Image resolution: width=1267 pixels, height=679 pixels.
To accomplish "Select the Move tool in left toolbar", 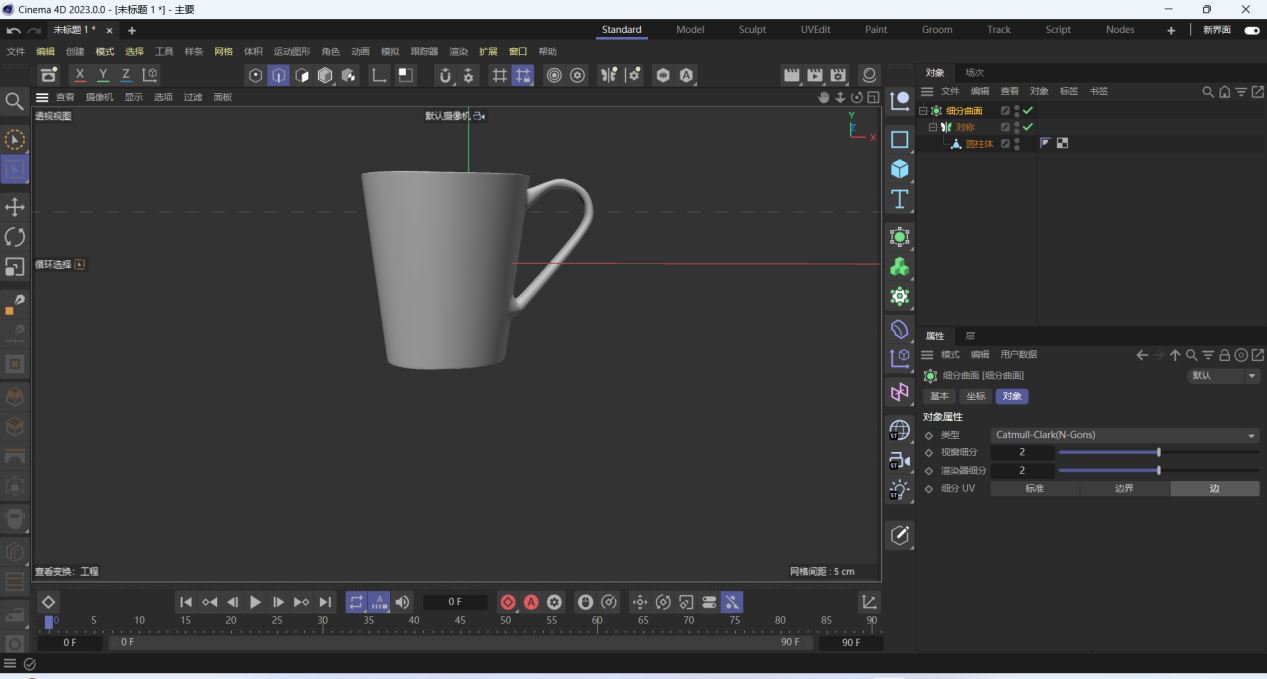I will tap(15, 207).
